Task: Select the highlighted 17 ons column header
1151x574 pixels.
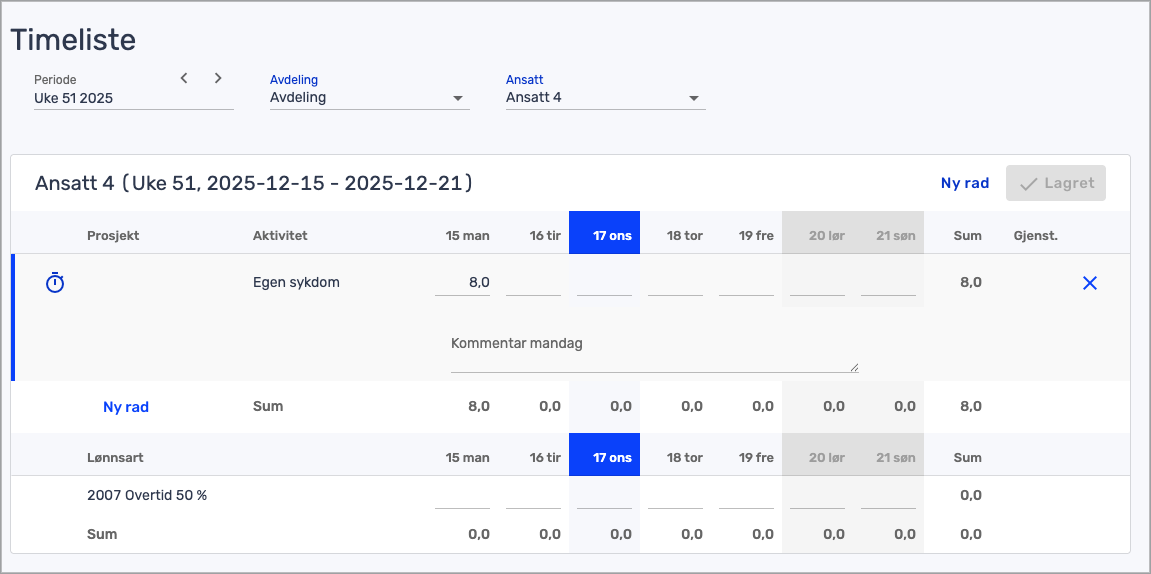Action: pyautogui.click(x=604, y=236)
